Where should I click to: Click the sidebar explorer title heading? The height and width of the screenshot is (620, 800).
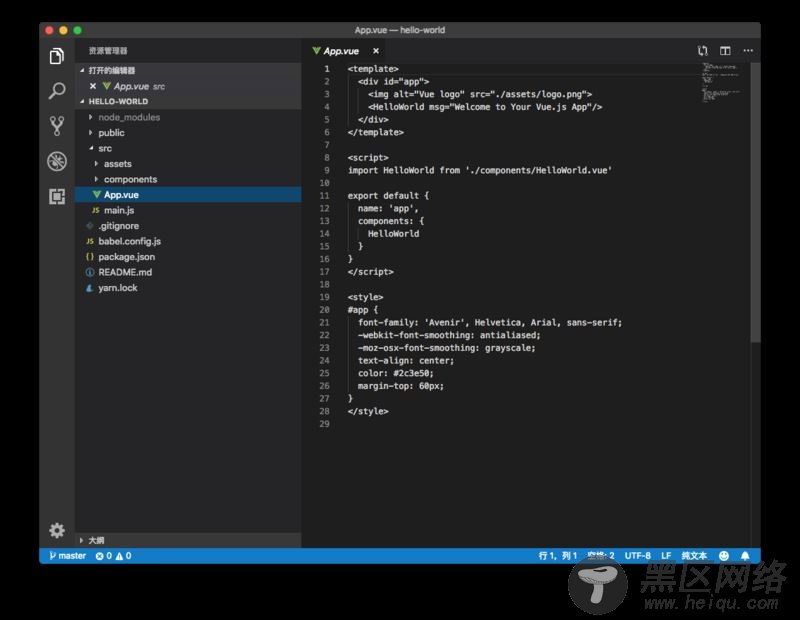point(108,51)
